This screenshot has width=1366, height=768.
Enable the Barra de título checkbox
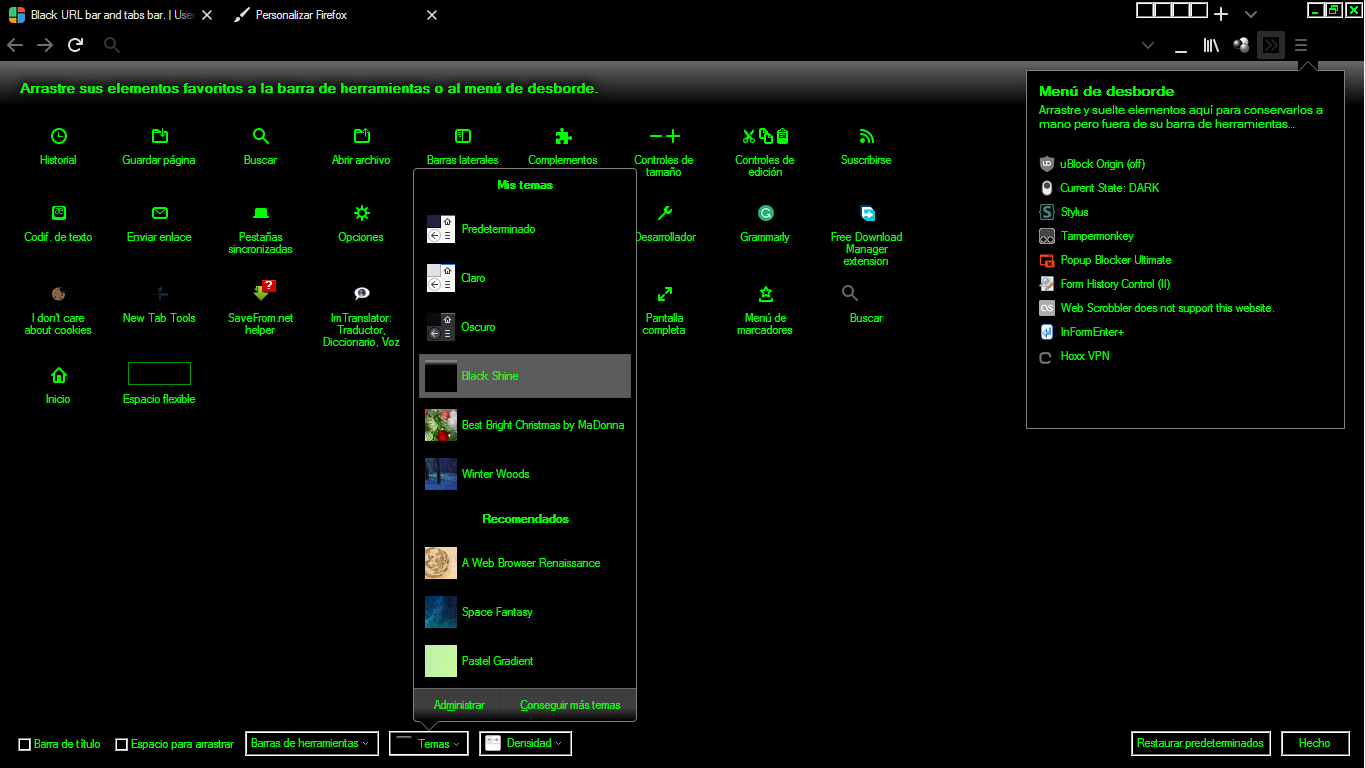point(25,744)
